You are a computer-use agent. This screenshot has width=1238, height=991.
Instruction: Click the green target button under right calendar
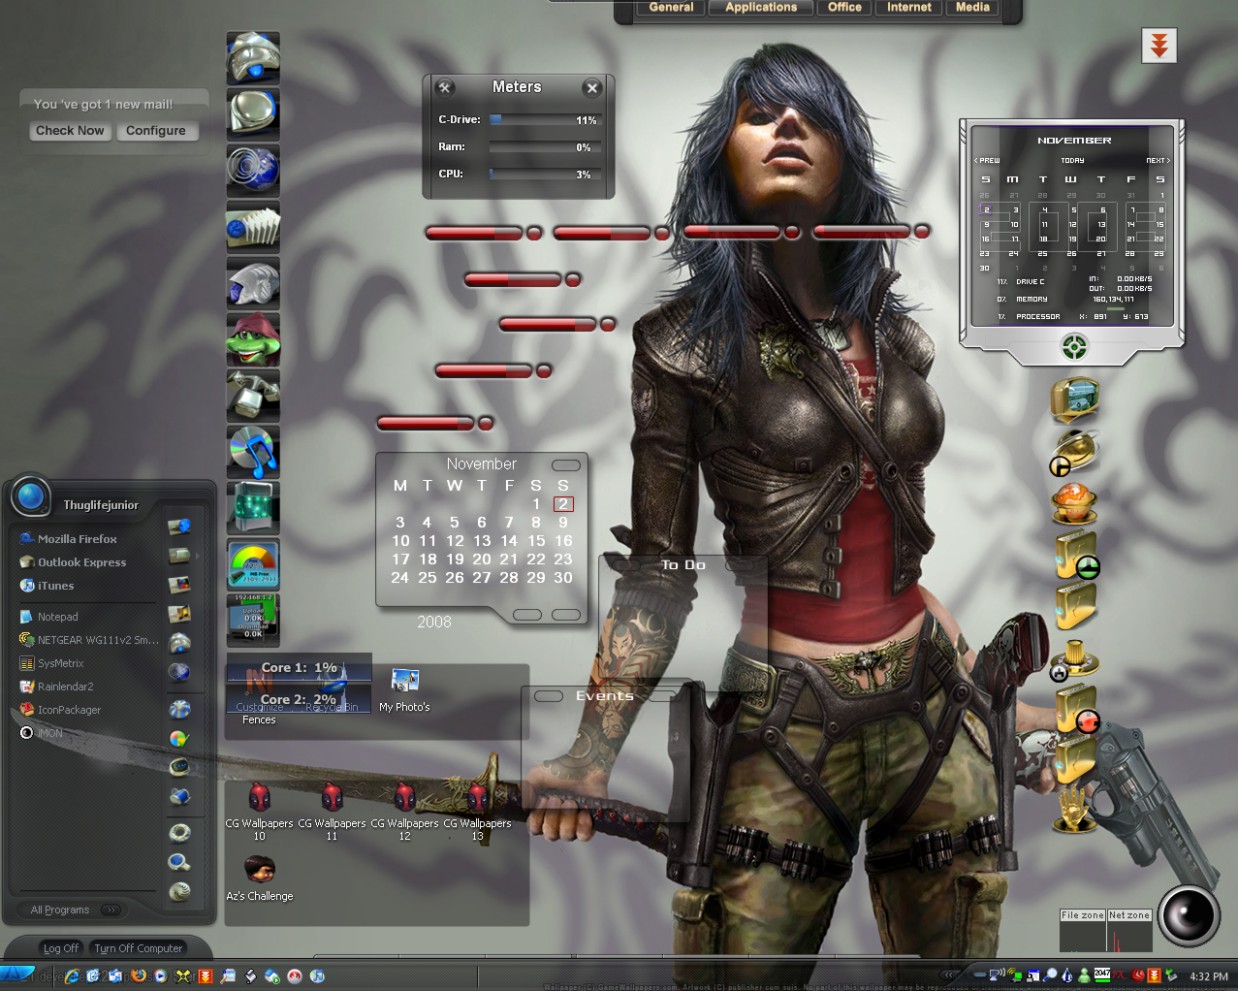(1074, 347)
